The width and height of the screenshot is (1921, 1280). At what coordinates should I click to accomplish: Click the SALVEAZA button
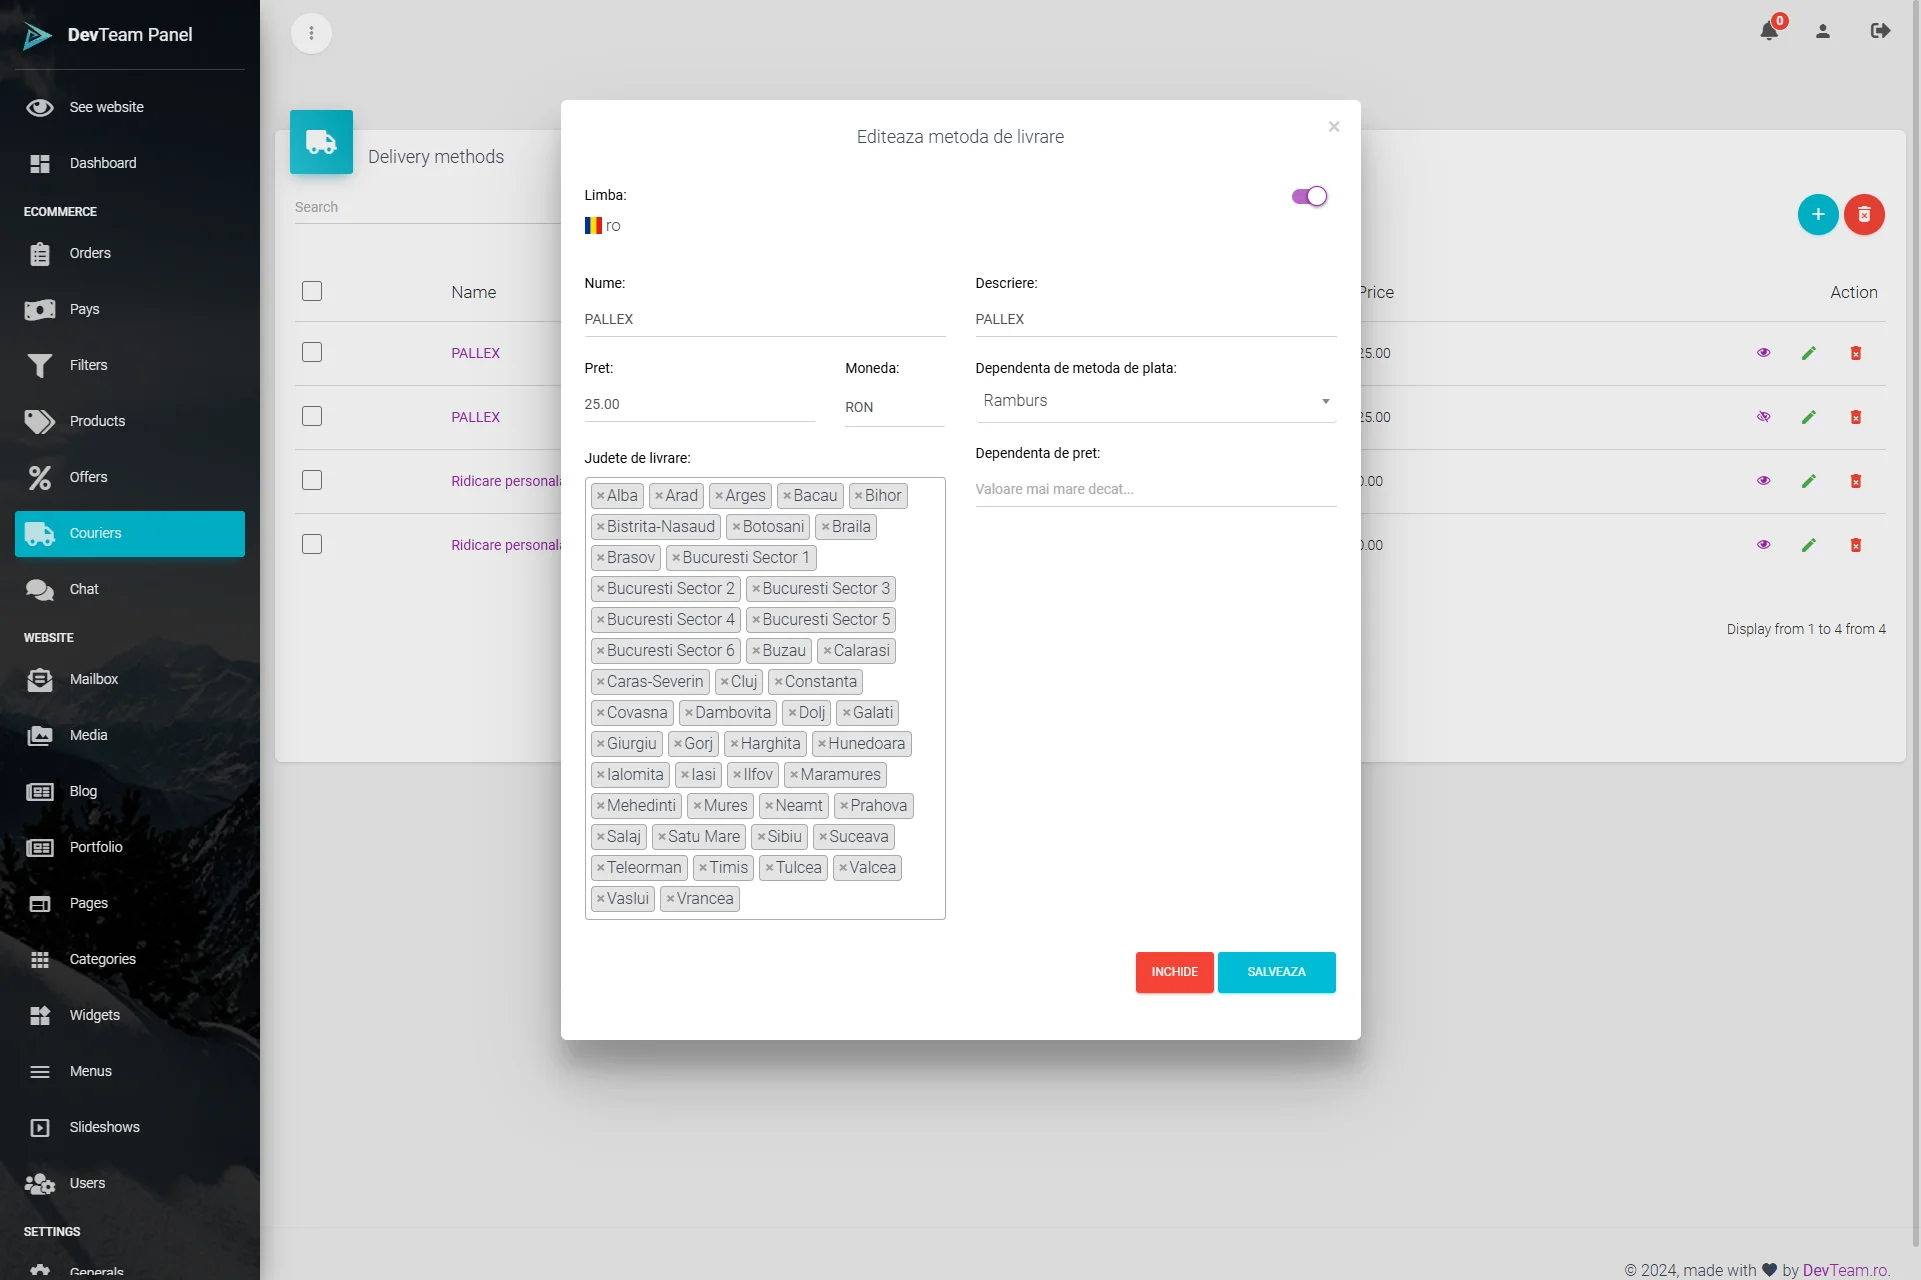coord(1276,972)
